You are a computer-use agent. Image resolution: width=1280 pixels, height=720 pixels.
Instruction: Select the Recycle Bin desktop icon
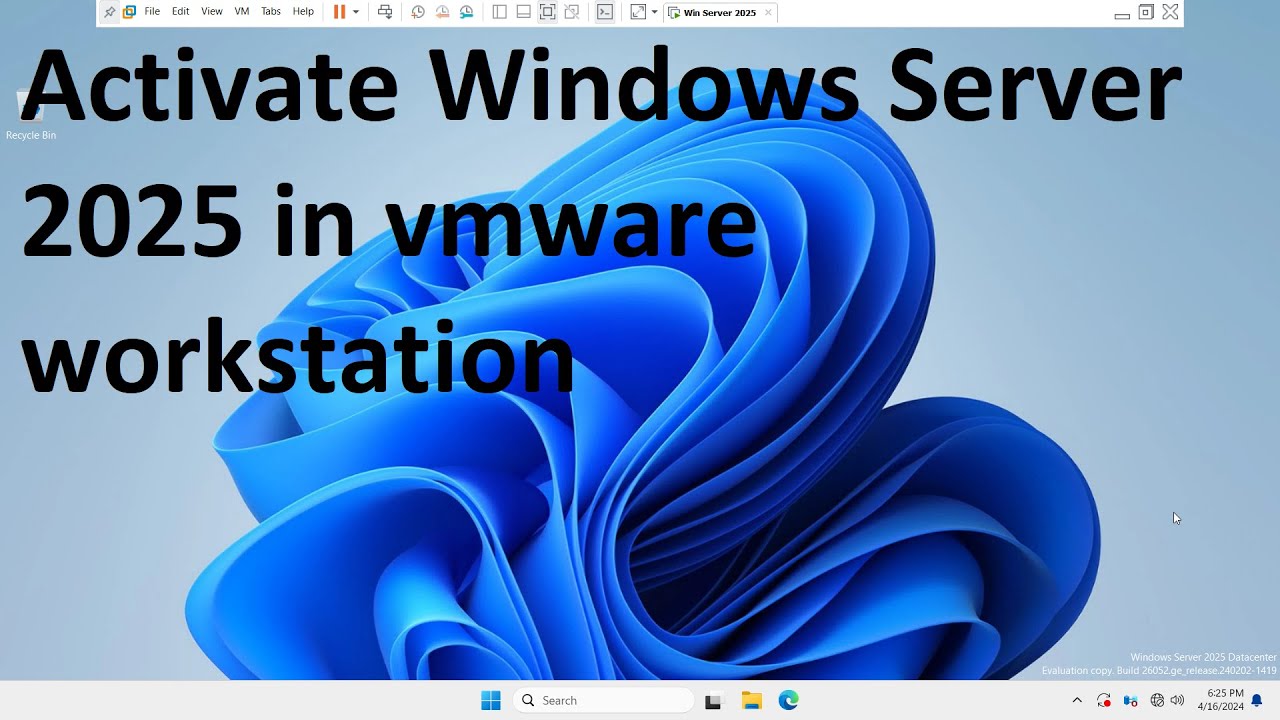30,115
